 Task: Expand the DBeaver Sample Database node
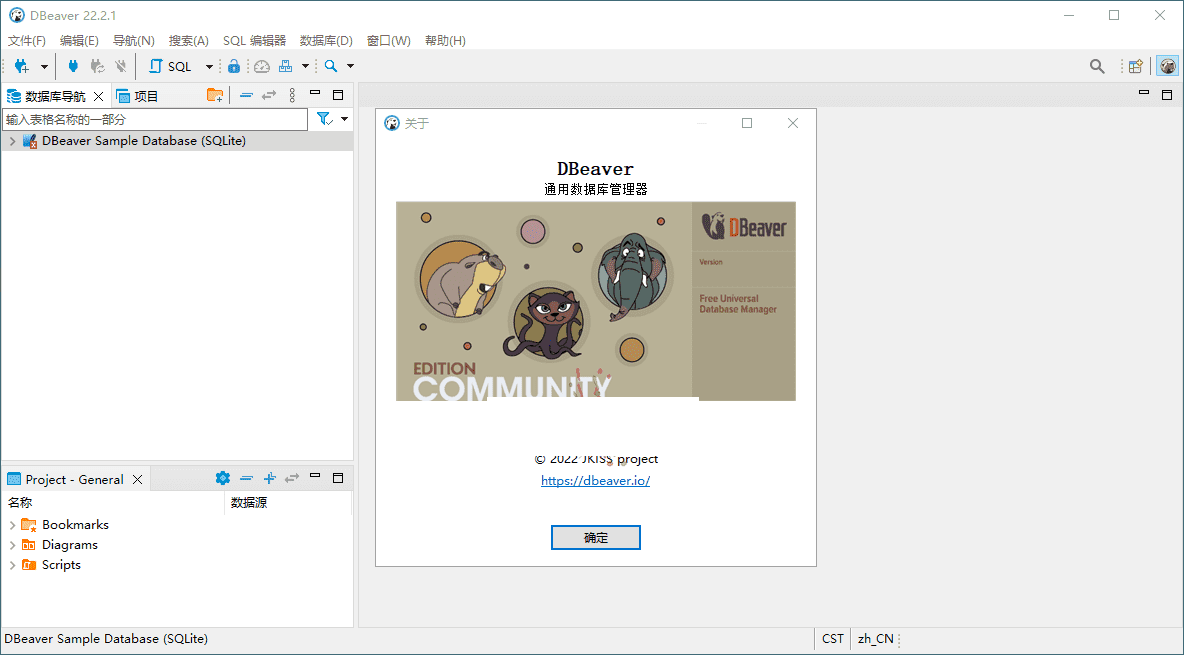coord(12,141)
